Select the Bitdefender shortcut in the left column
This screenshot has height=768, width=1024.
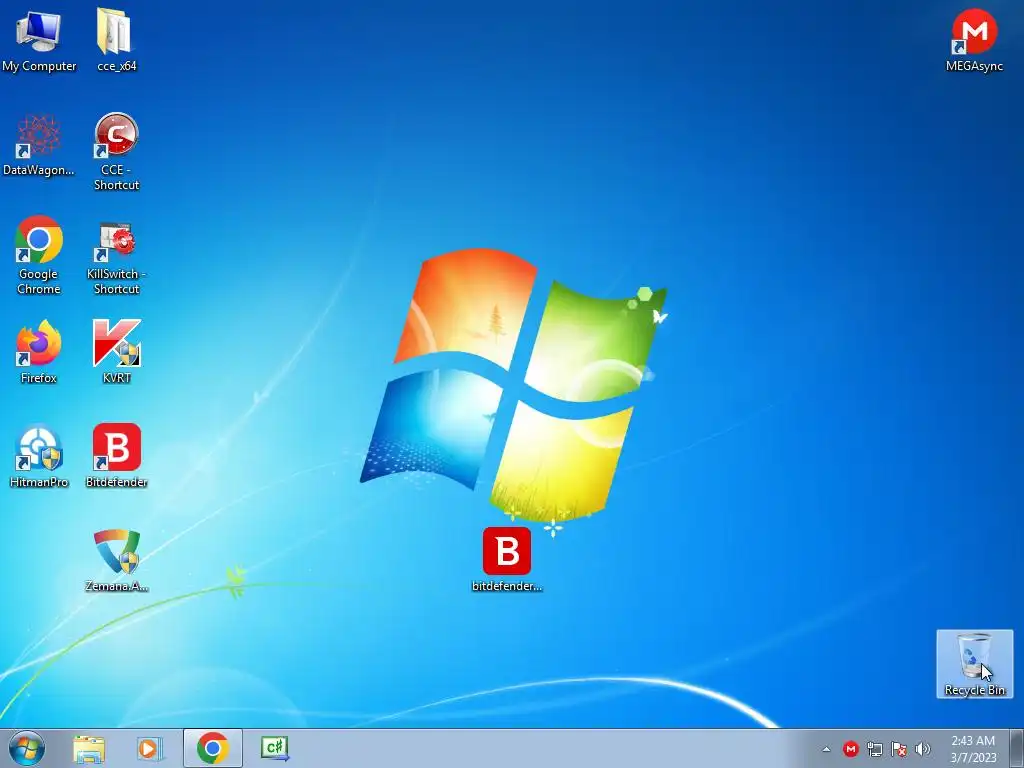[116, 456]
